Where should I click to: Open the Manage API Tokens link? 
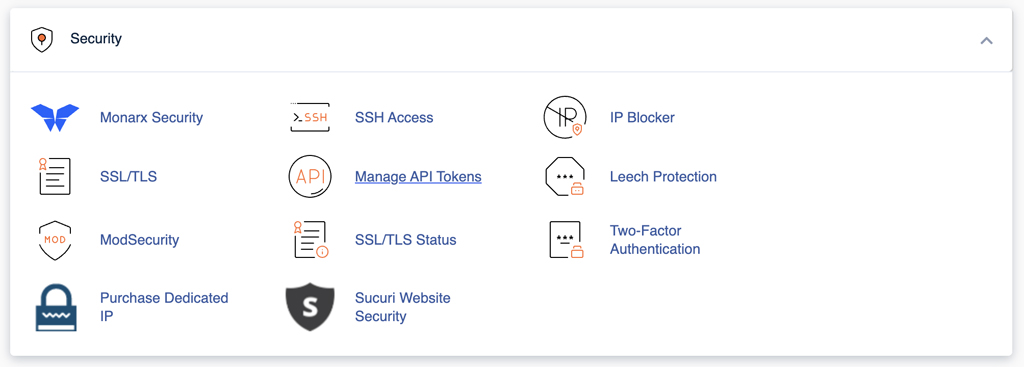(x=418, y=176)
